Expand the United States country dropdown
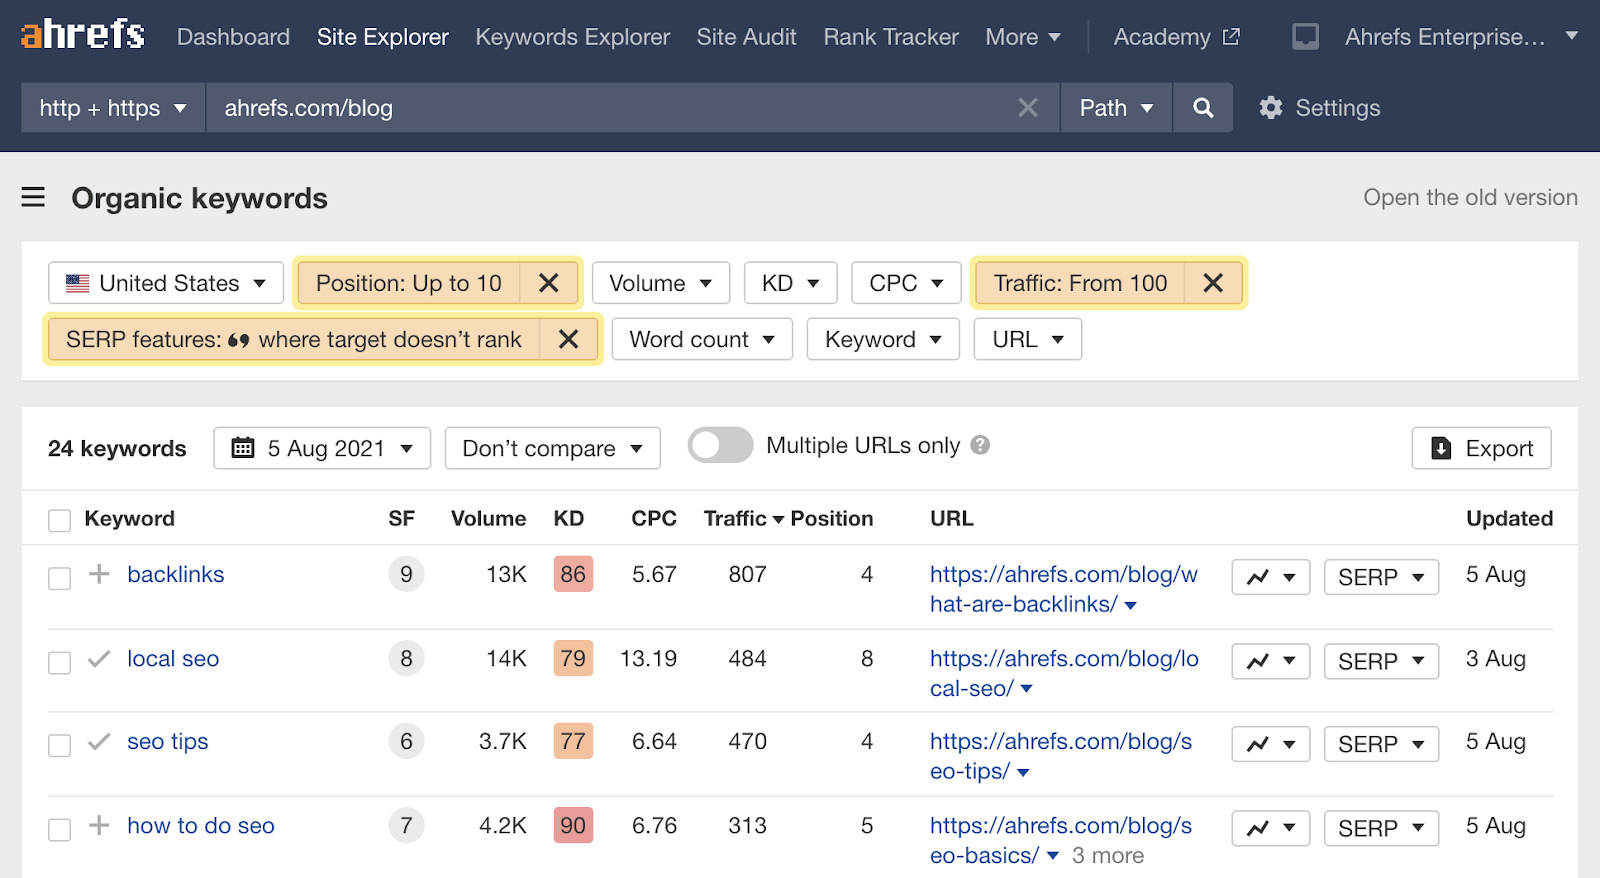Image resolution: width=1600 pixels, height=878 pixels. pyautogui.click(x=166, y=283)
